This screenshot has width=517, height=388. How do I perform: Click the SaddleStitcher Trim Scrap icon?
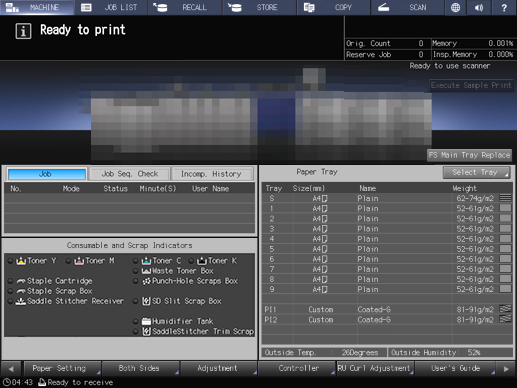[x=146, y=331]
